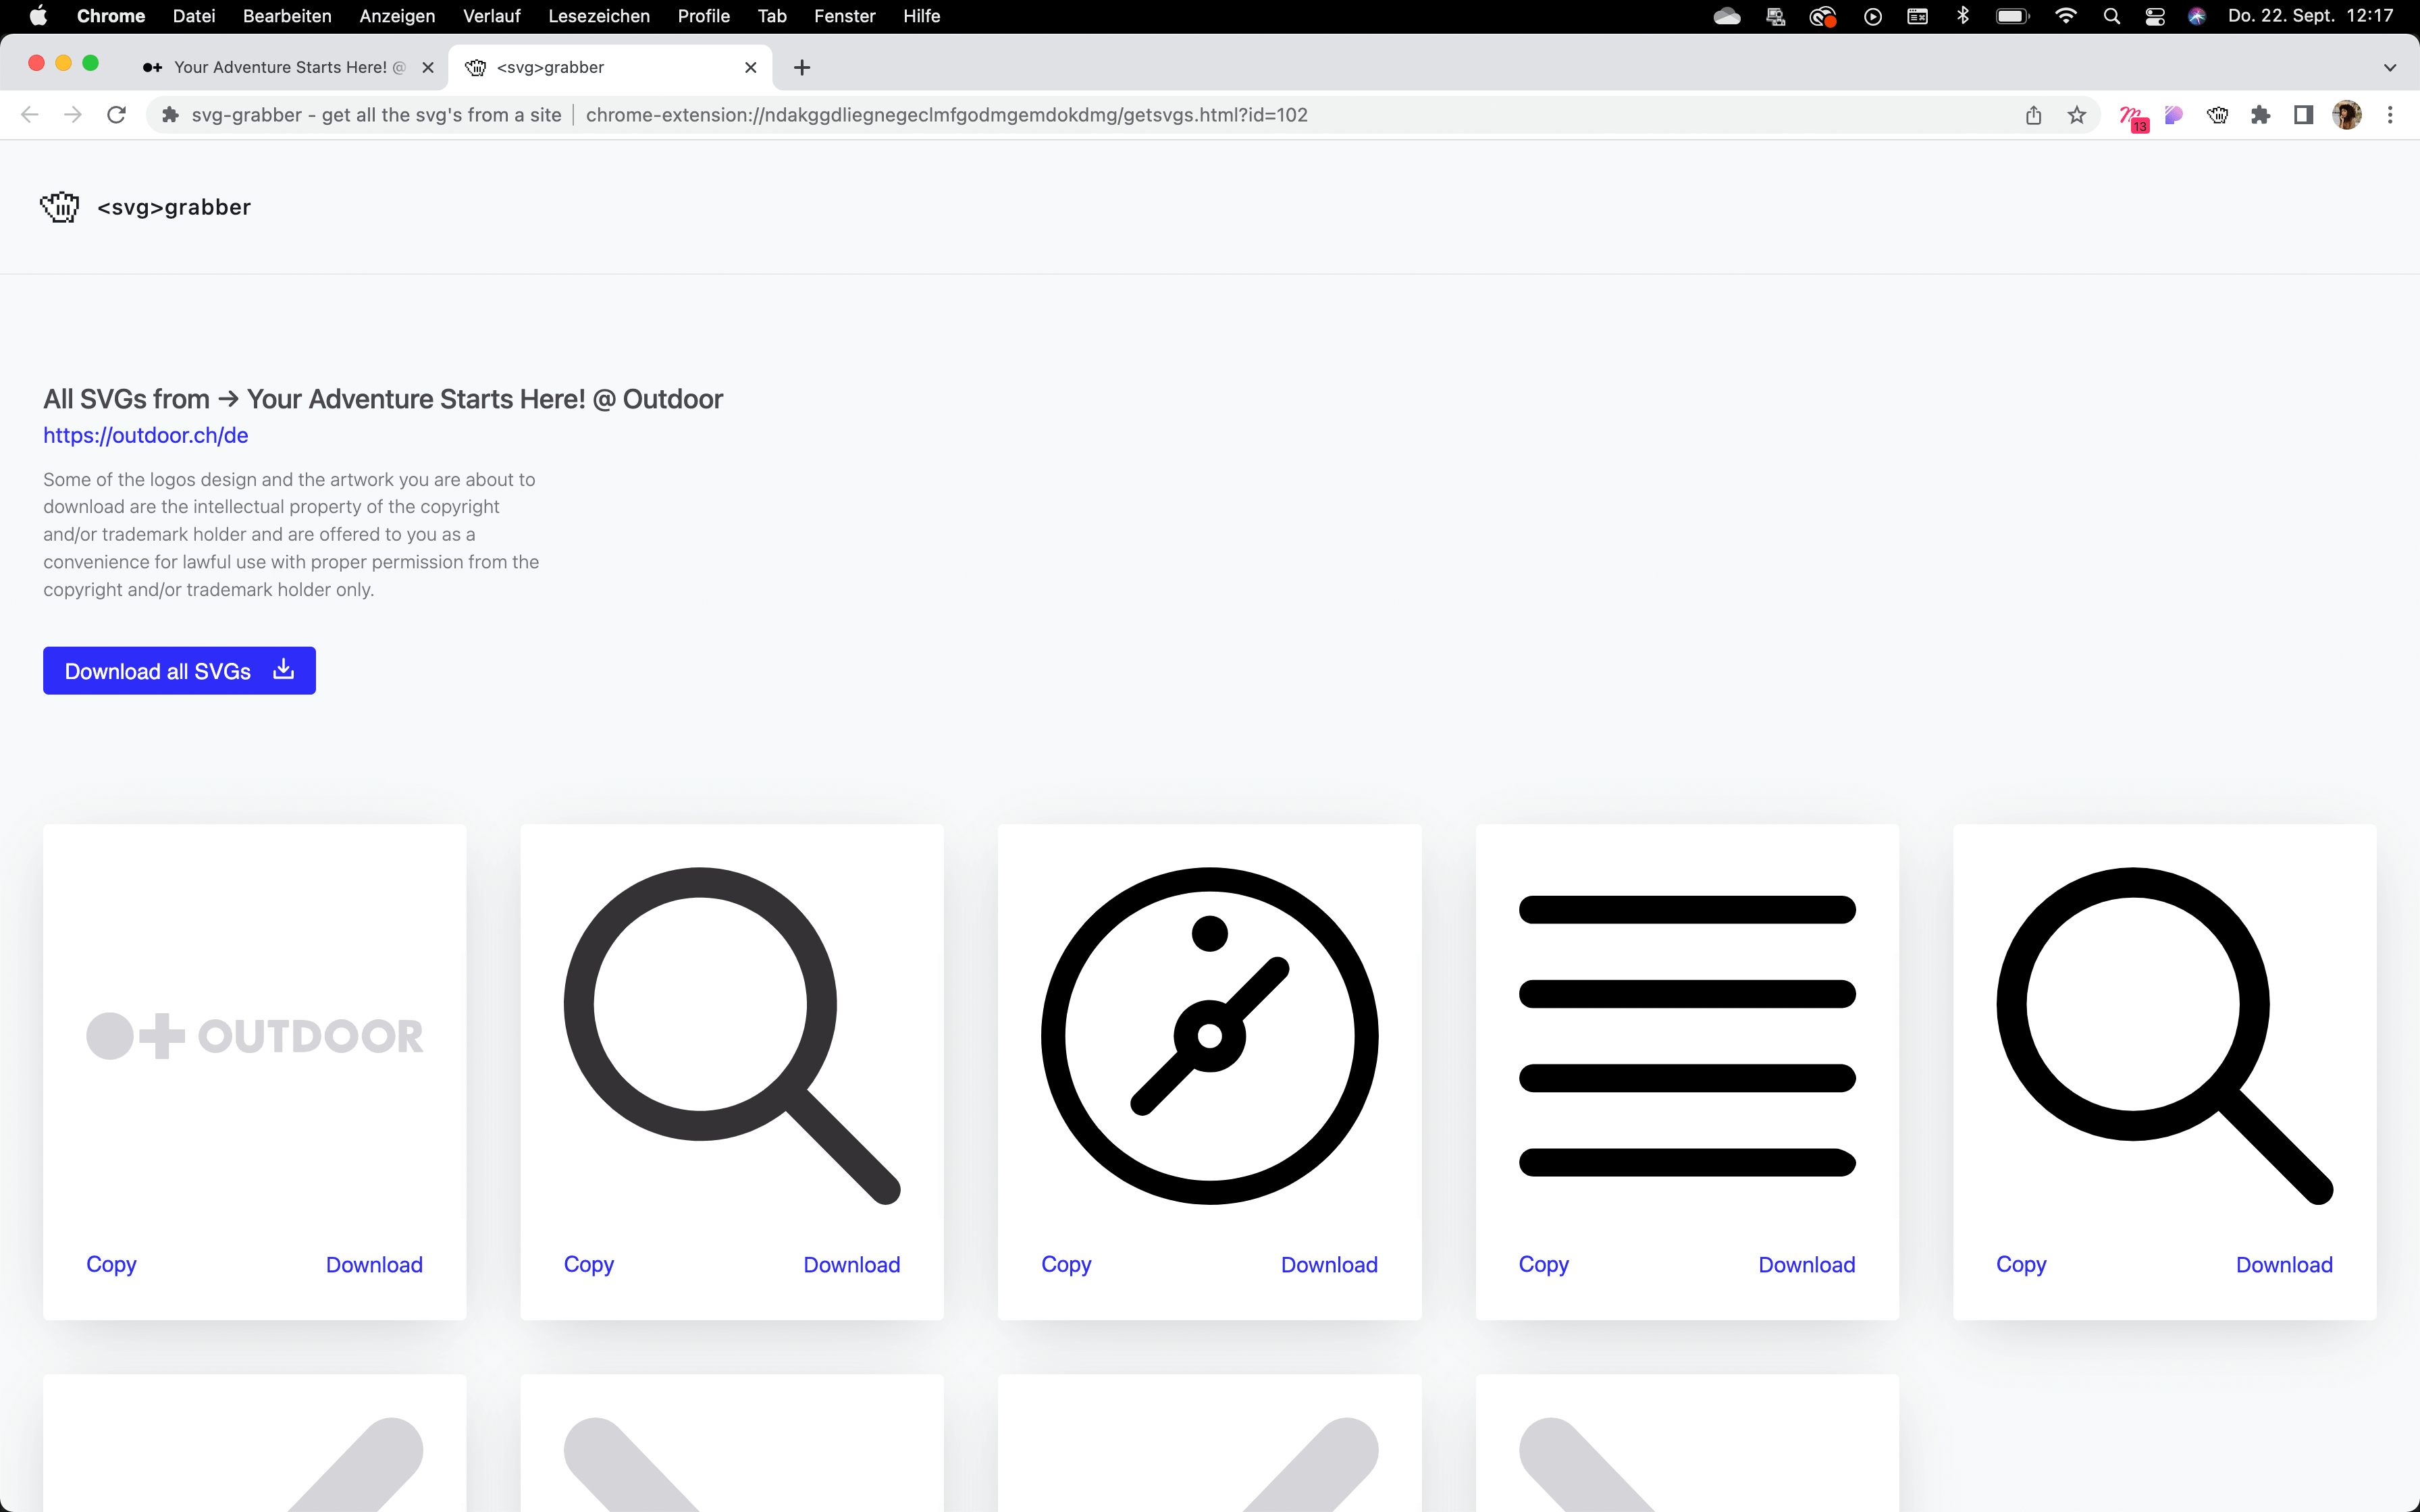Image resolution: width=2420 pixels, height=1512 pixels.
Task: Click the svg-grabber hand logo icon
Action: (x=59, y=207)
